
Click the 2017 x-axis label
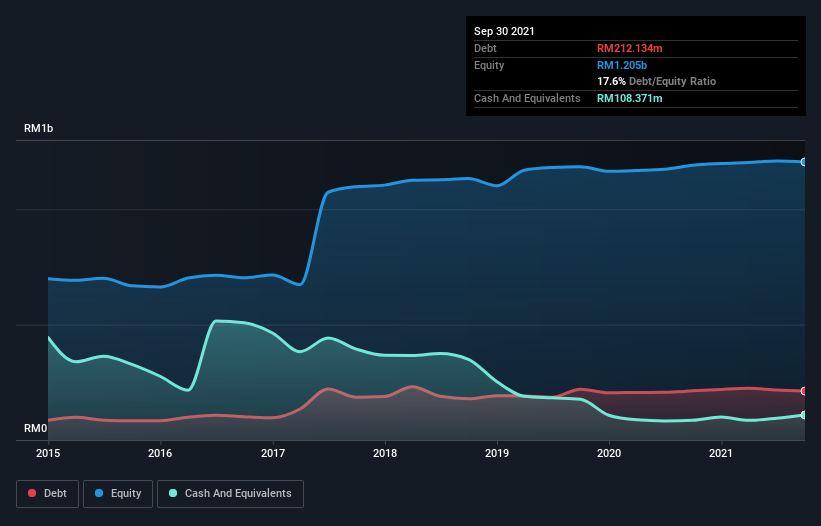tap(273, 453)
